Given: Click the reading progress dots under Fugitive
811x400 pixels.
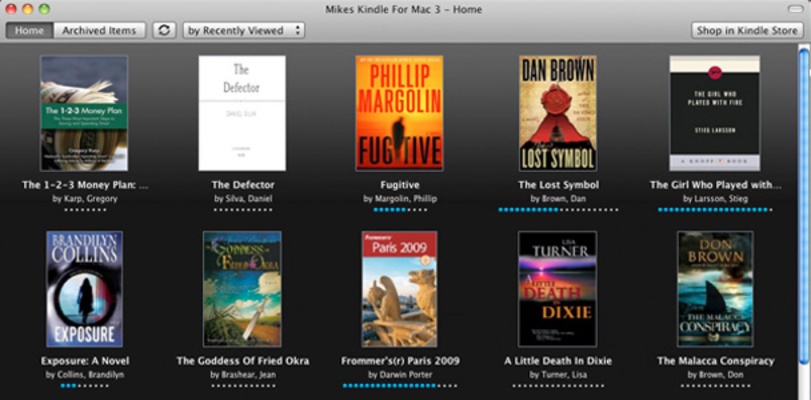Looking at the screenshot, I should [400, 210].
